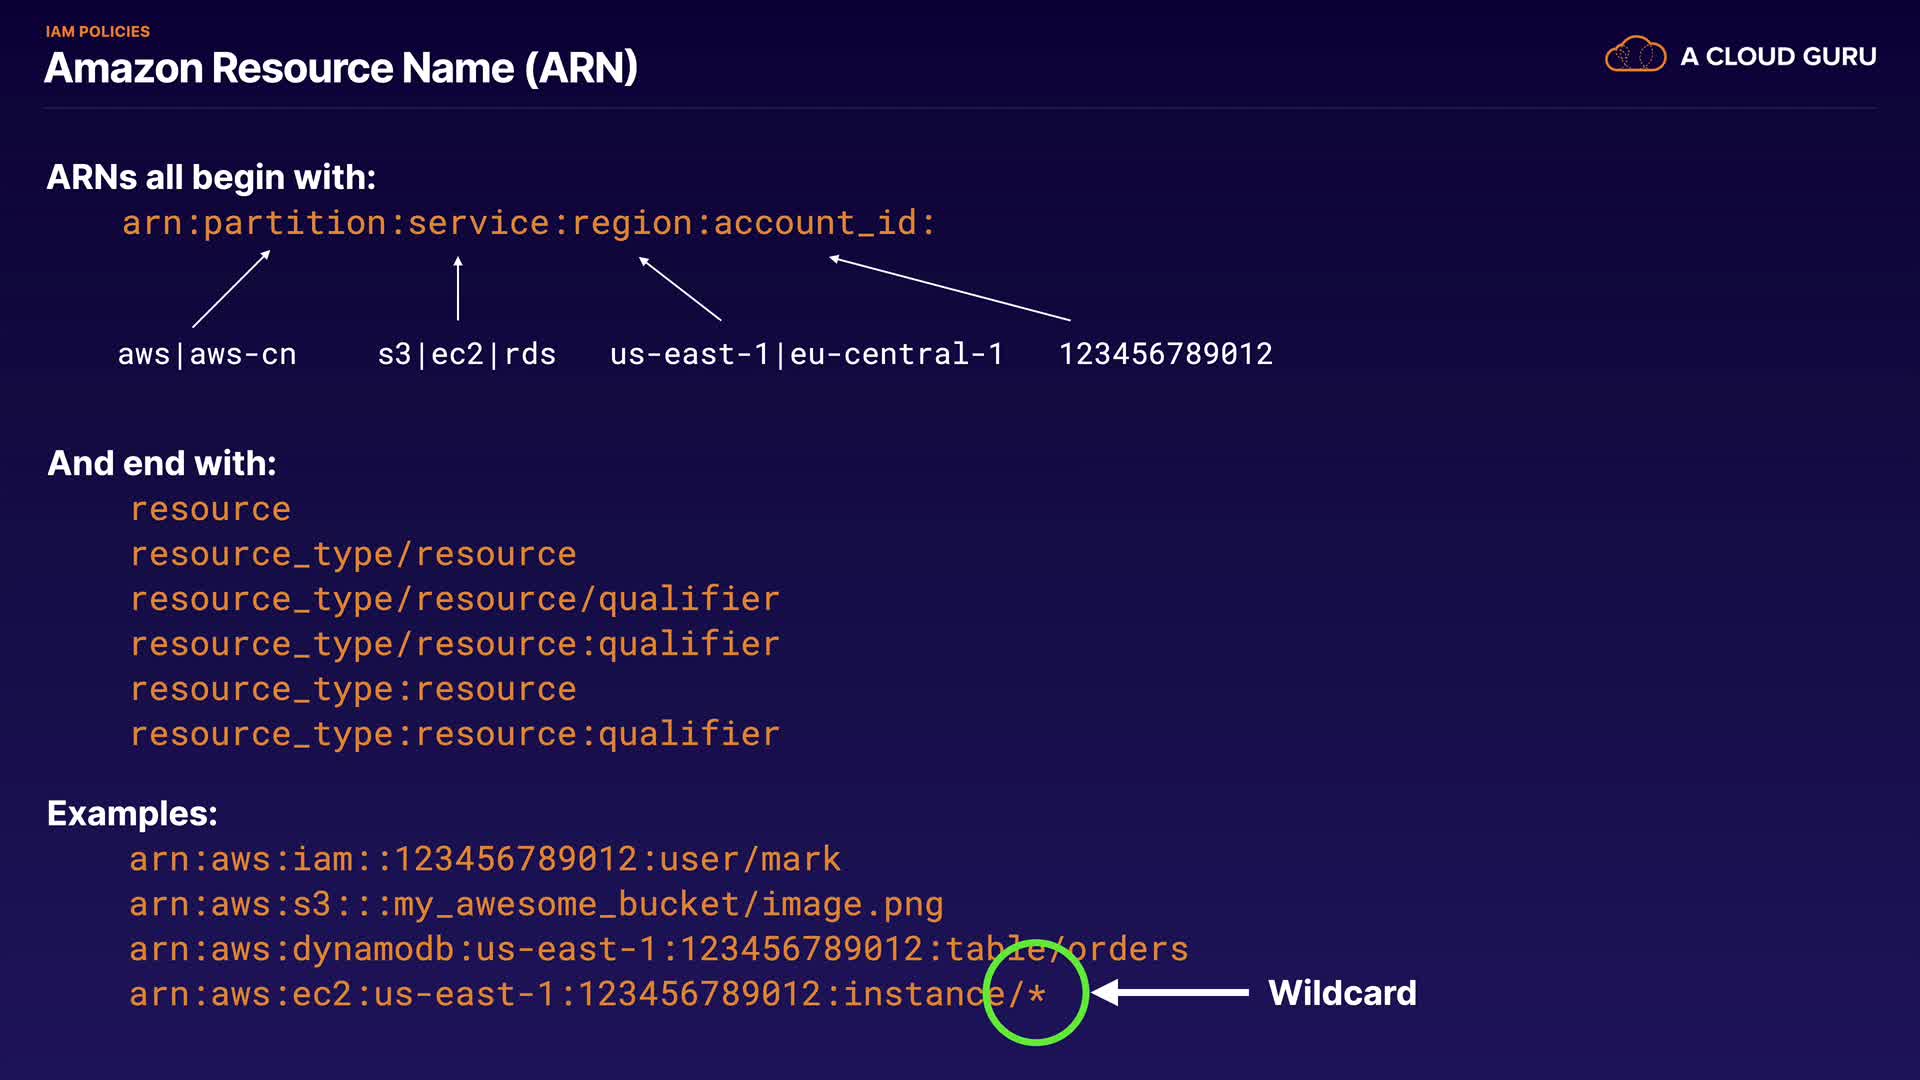The image size is (1920, 1080).
Task: Click the IAM user/mark example ARN
Action: coord(485,859)
